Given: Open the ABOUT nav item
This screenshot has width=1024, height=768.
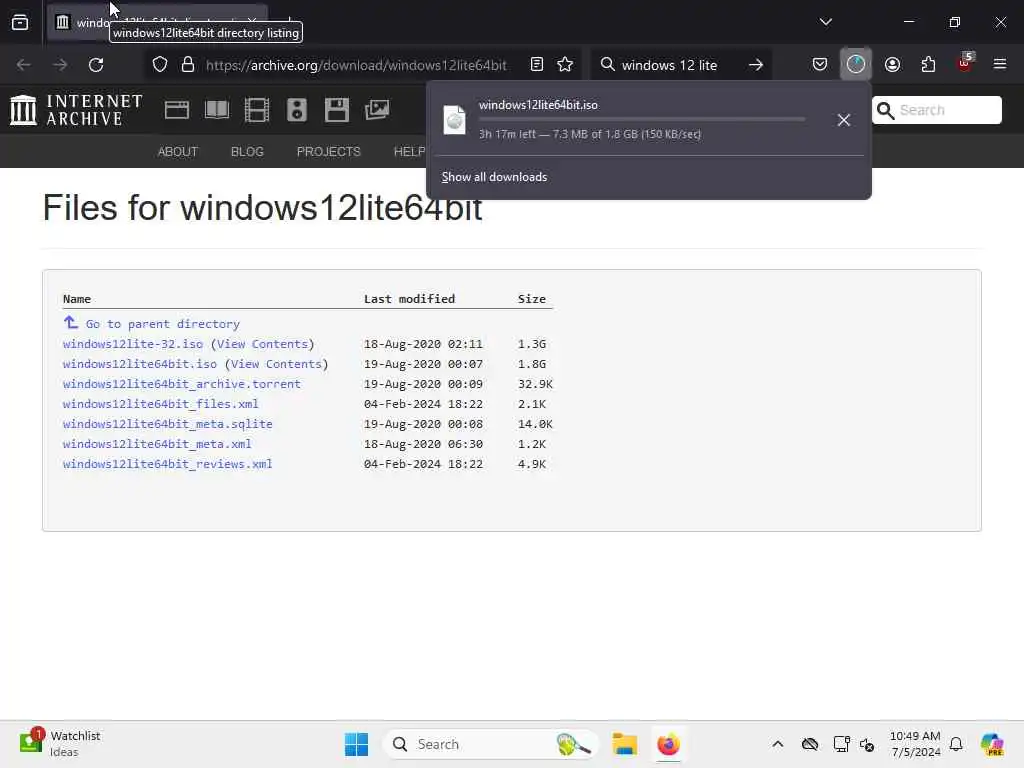Looking at the screenshot, I should [x=178, y=152].
